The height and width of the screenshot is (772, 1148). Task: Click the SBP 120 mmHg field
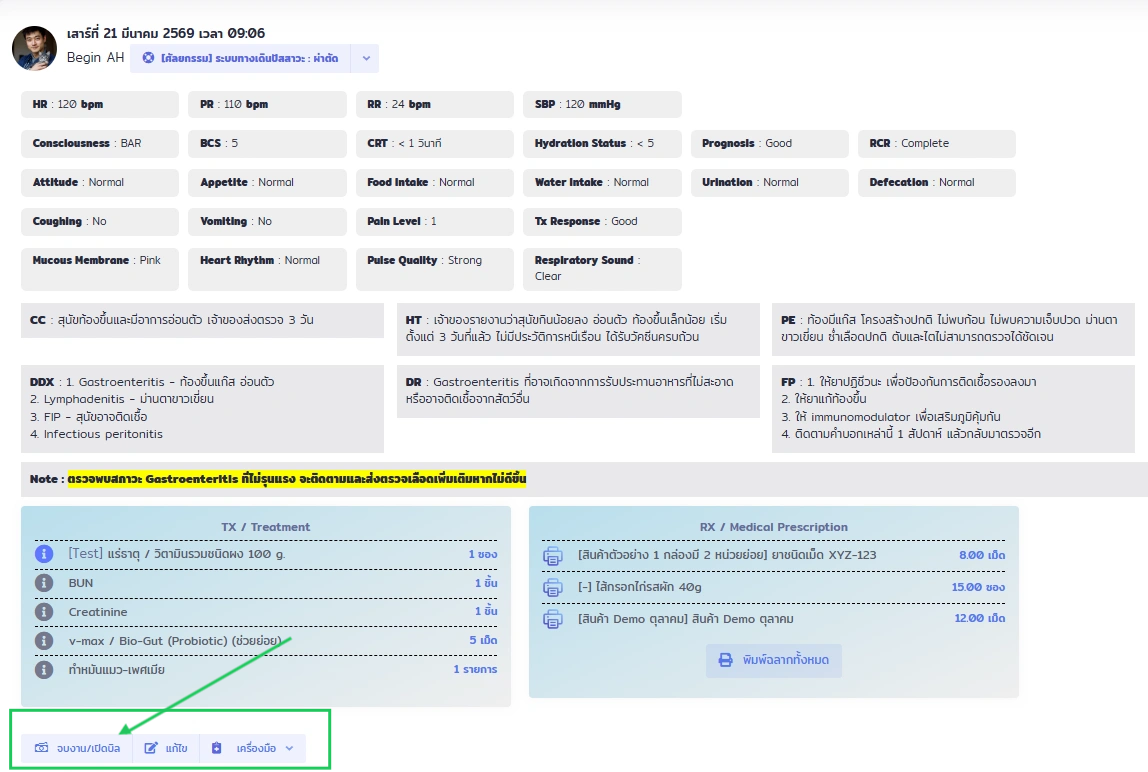(x=602, y=104)
